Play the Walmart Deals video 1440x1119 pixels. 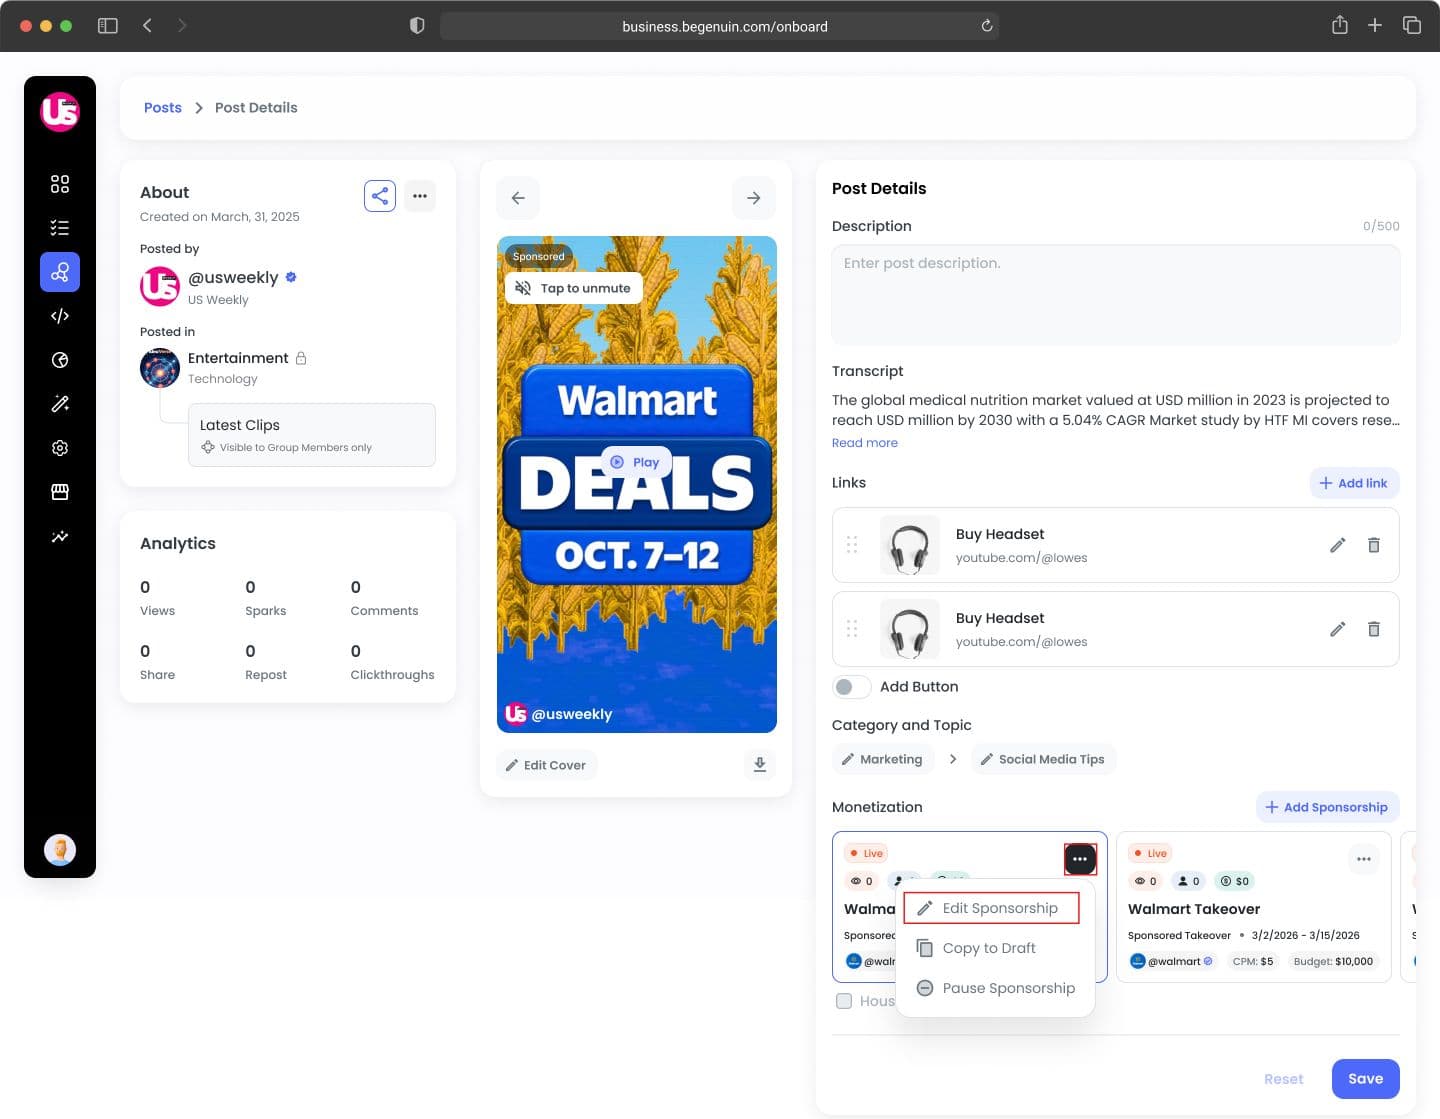637,462
